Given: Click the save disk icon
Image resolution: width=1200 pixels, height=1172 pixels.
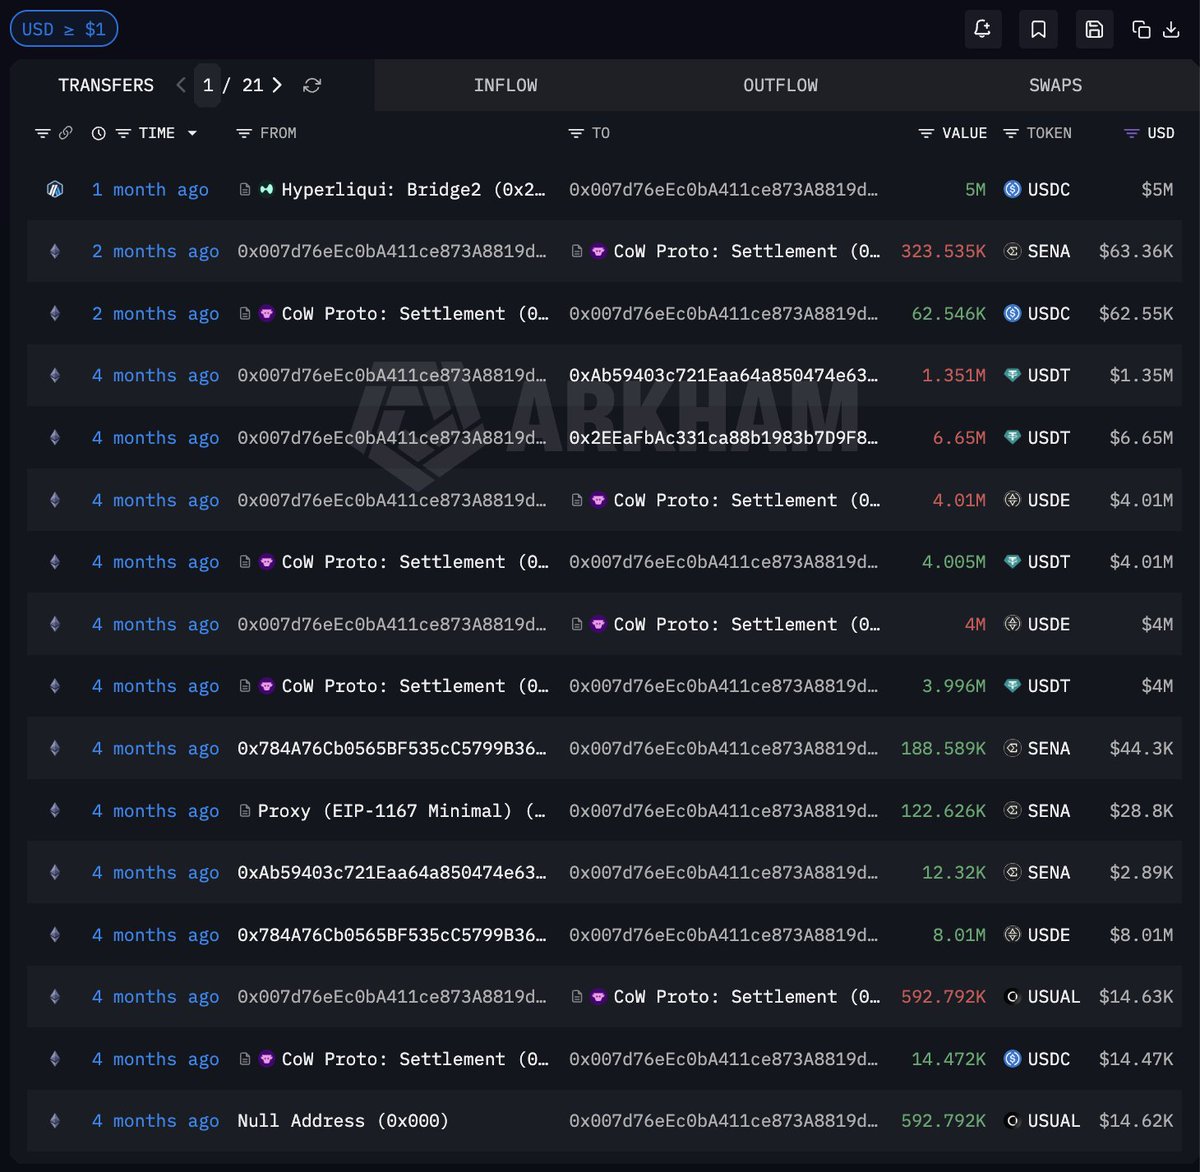Looking at the screenshot, I should tap(1094, 29).
